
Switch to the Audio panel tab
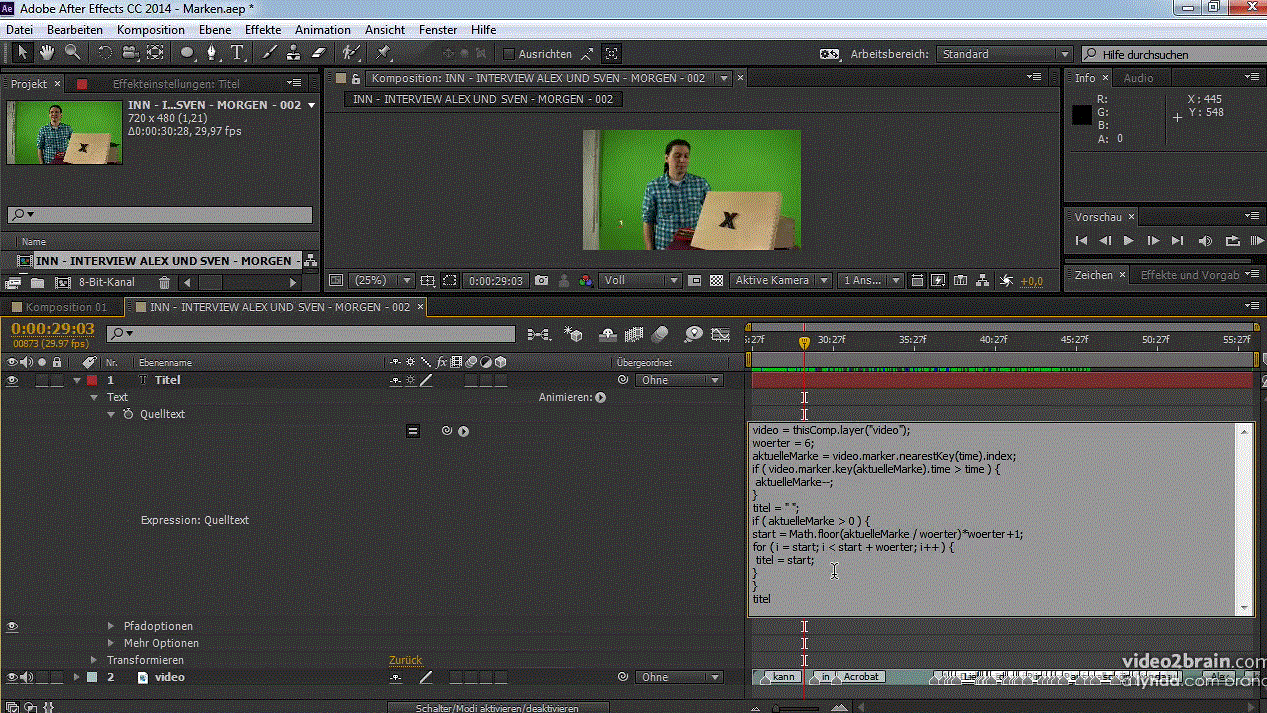1138,78
